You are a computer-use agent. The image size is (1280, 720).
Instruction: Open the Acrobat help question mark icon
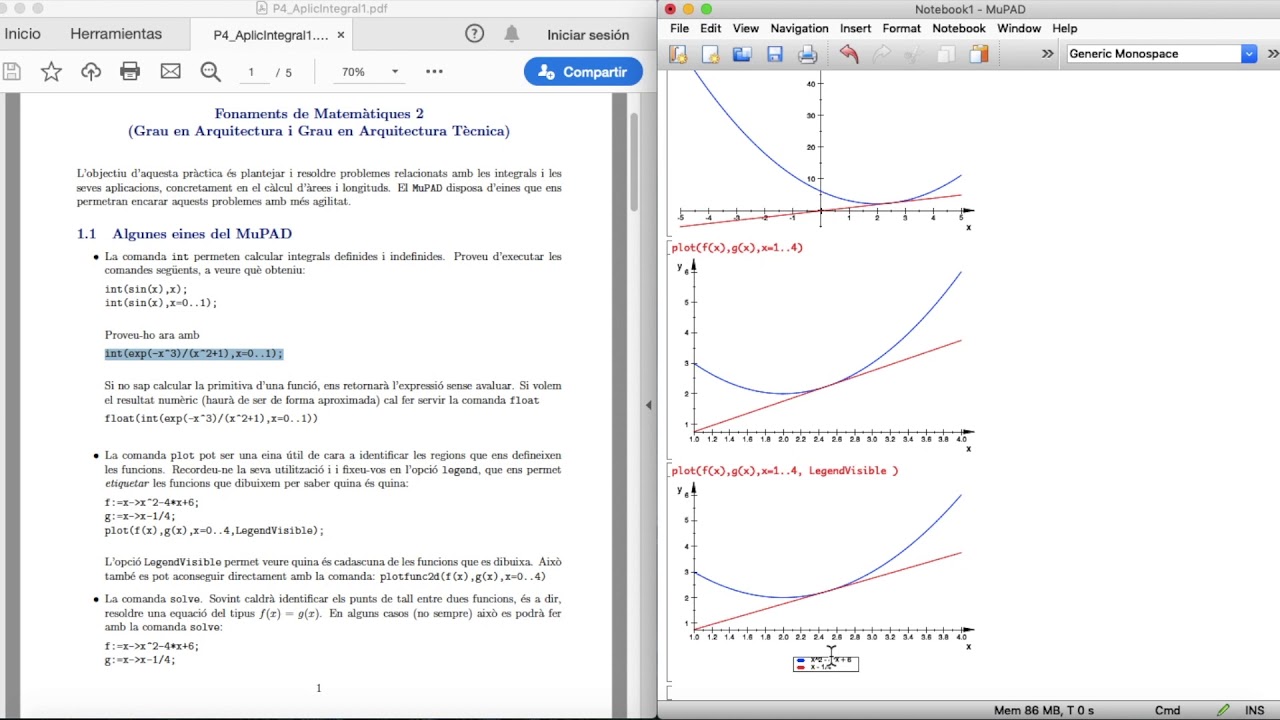click(475, 34)
